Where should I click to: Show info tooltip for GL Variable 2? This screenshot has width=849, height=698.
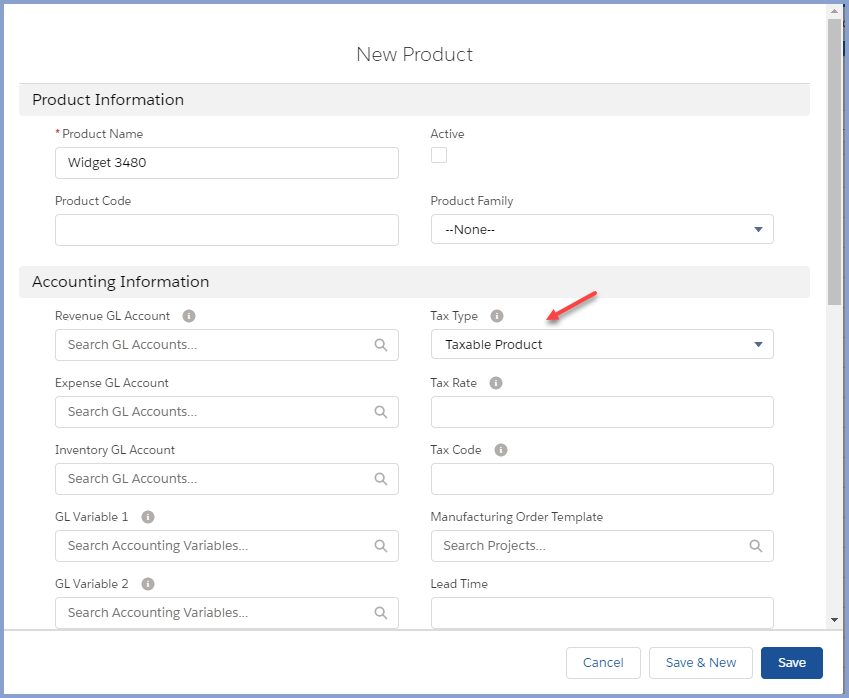pos(148,584)
